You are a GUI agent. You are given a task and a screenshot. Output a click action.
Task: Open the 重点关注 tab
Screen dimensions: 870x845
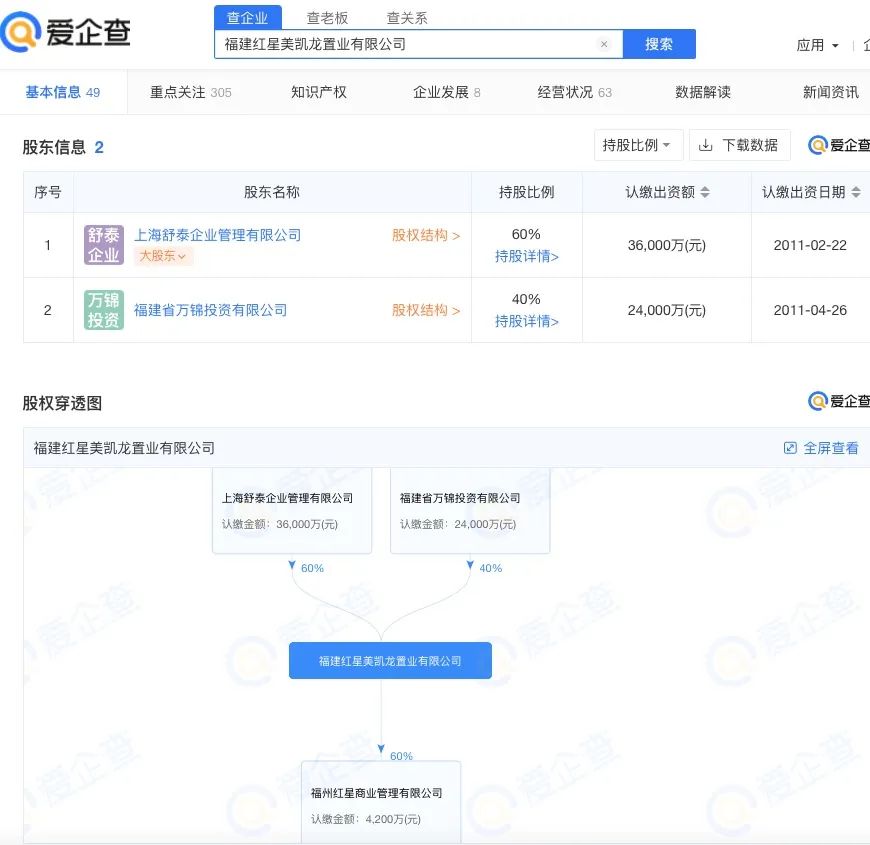(191, 92)
